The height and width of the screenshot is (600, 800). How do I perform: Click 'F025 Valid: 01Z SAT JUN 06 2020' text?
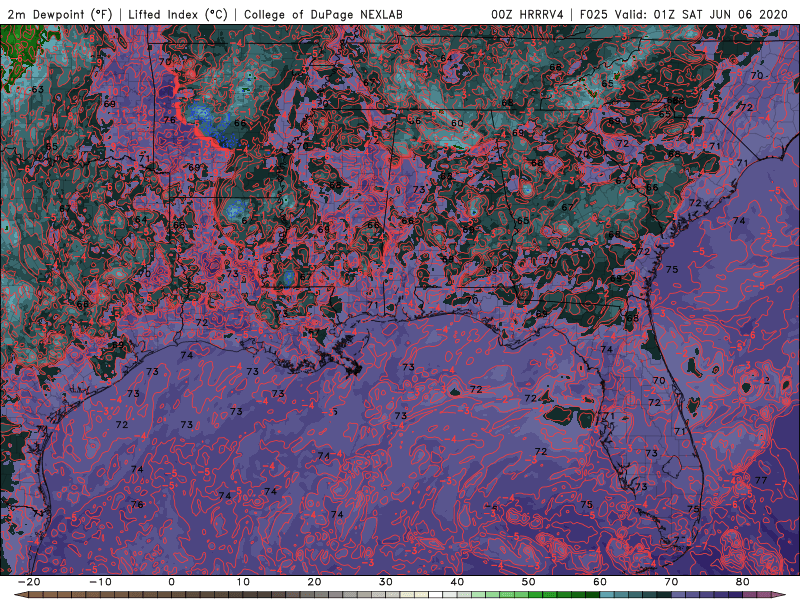(684, 14)
